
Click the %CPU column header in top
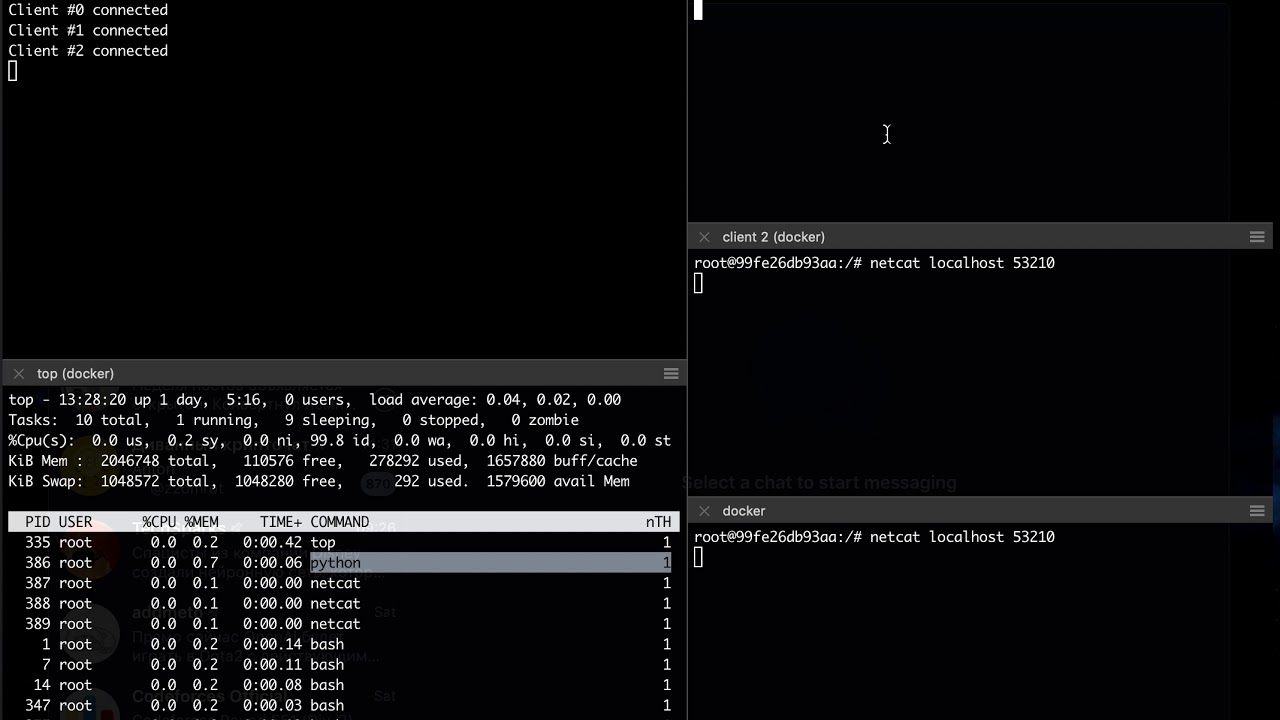click(x=159, y=522)
